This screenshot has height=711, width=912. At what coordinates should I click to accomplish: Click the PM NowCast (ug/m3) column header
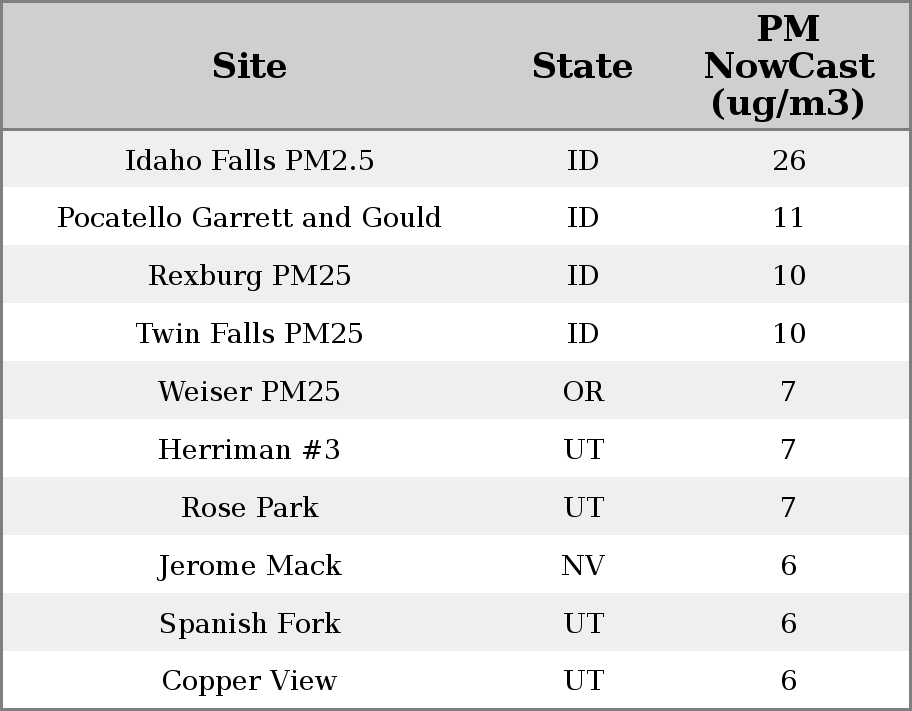pyautogui.click(x=788, y=66)
